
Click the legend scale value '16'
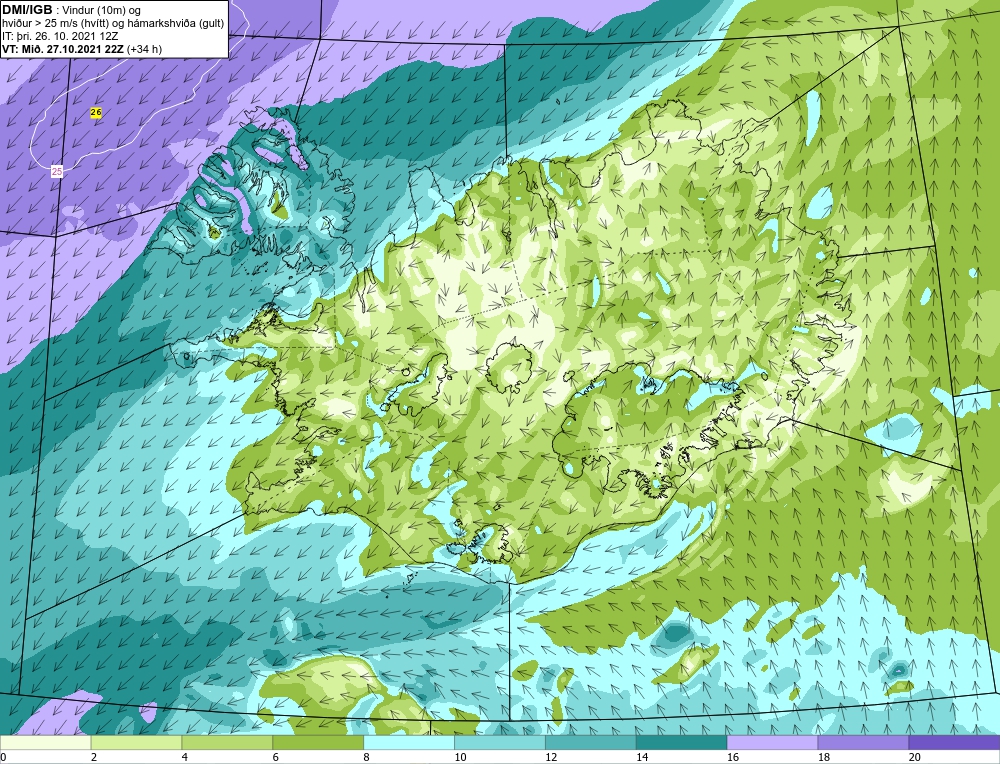coord(733,757)
